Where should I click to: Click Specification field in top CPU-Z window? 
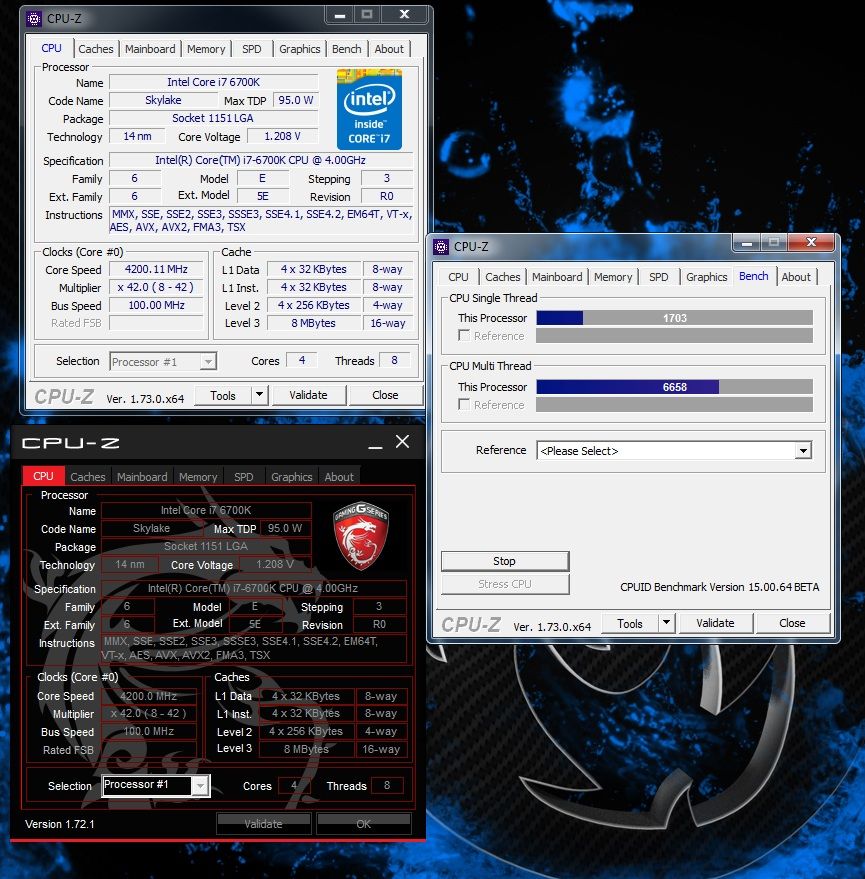(x=261, y=160)
